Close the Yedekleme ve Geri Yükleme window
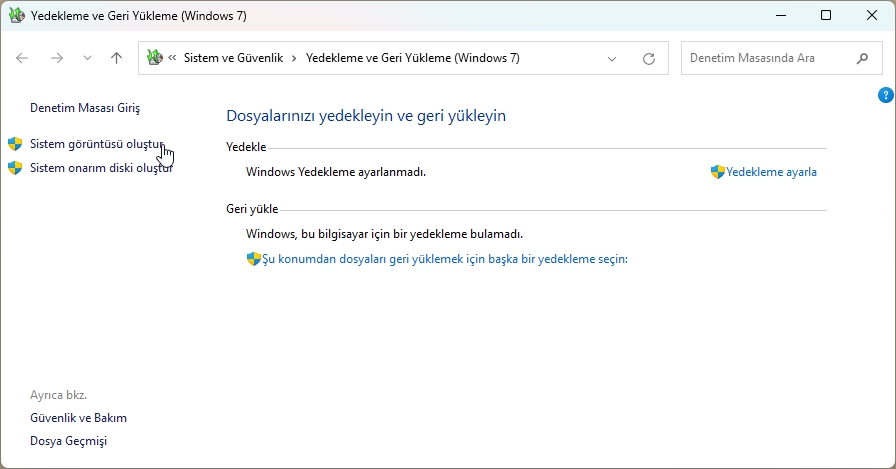 pos(871,15)
